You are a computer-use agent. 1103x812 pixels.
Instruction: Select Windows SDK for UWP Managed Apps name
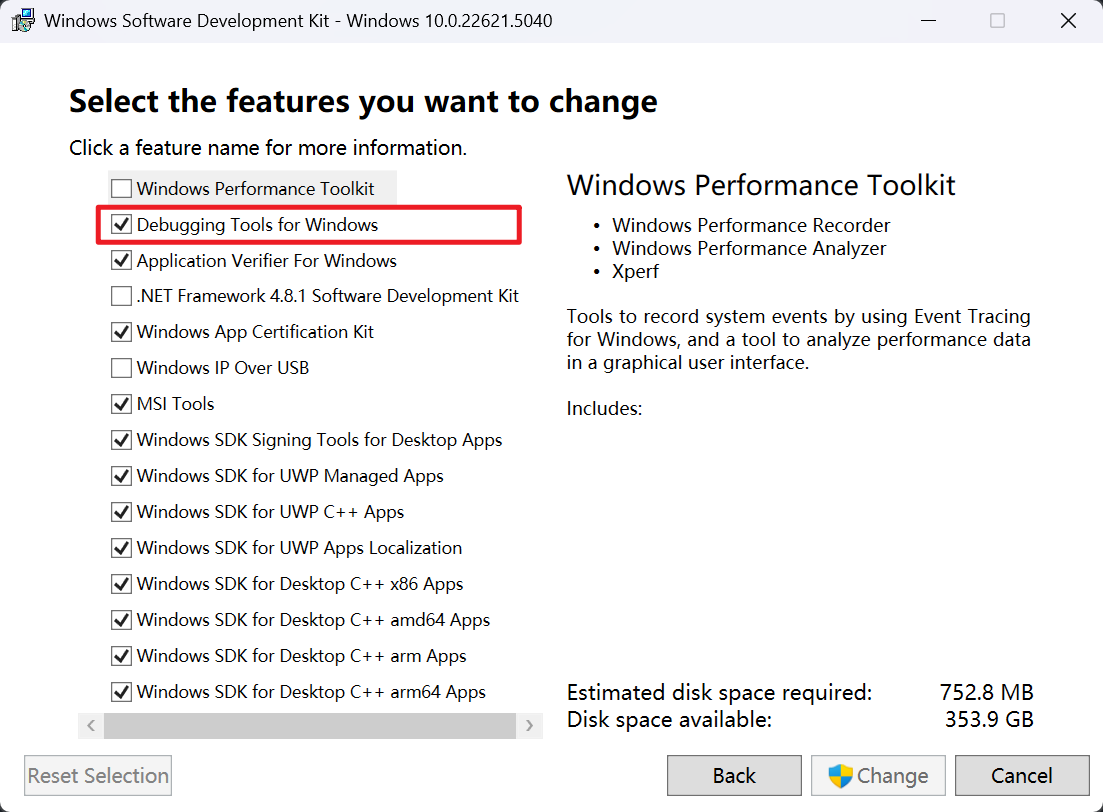pyautogui.click(x=290, y=476)
